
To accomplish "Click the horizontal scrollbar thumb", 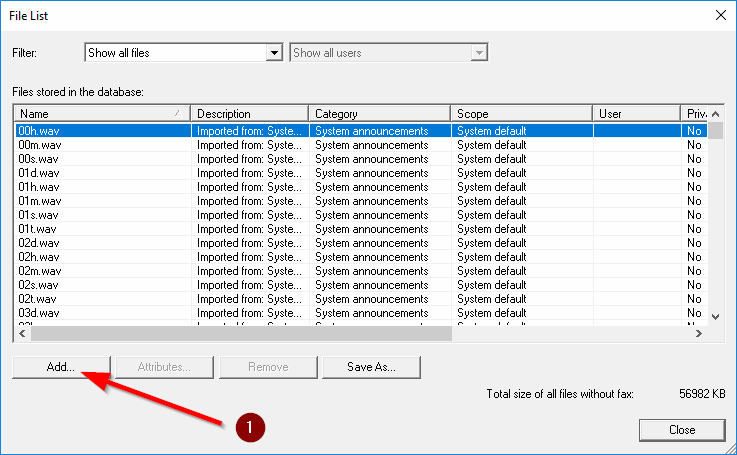I will (x=241, y=333).
